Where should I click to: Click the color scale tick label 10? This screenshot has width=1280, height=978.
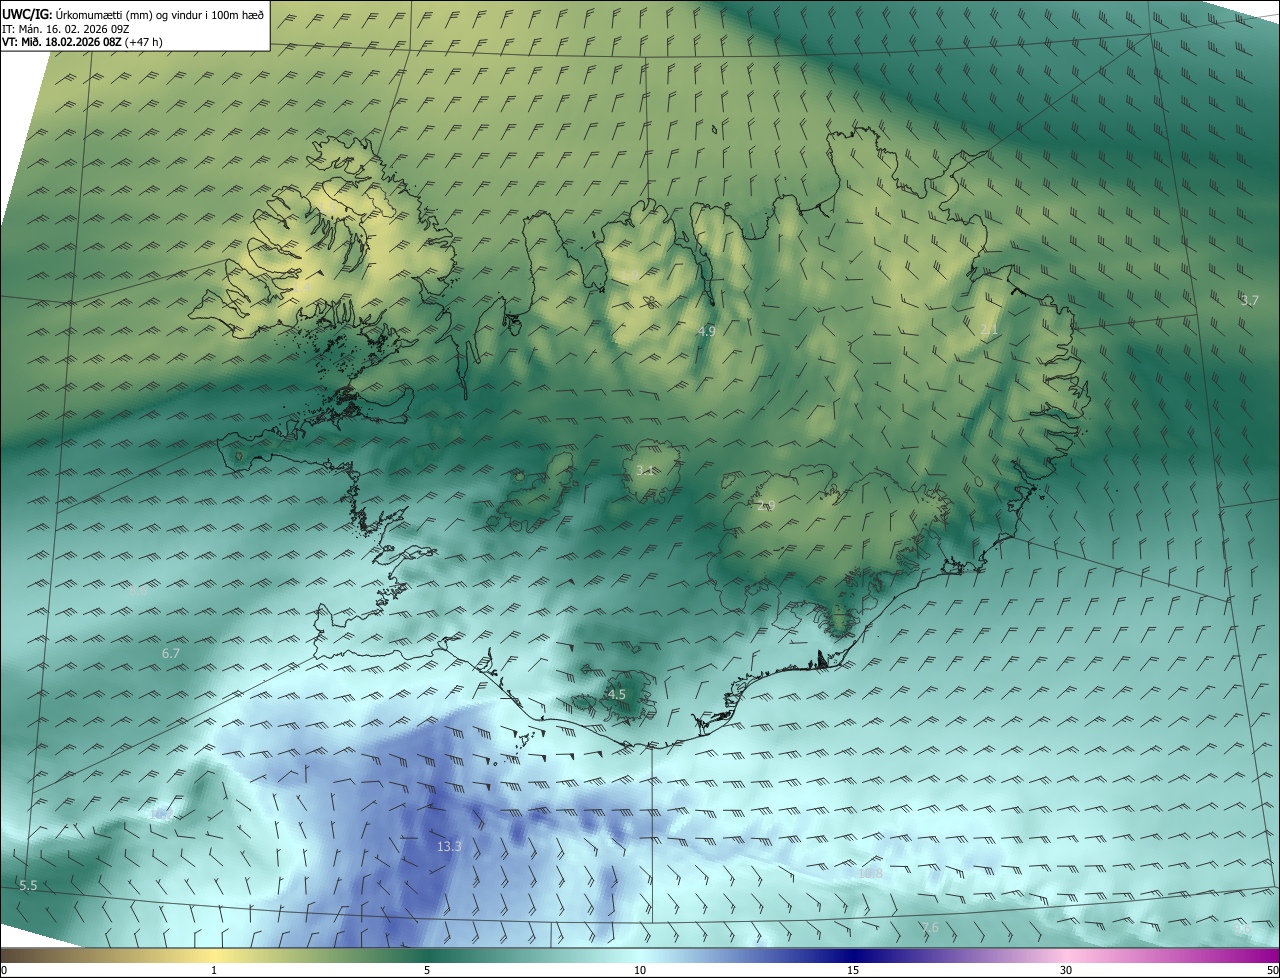[640, 970]
